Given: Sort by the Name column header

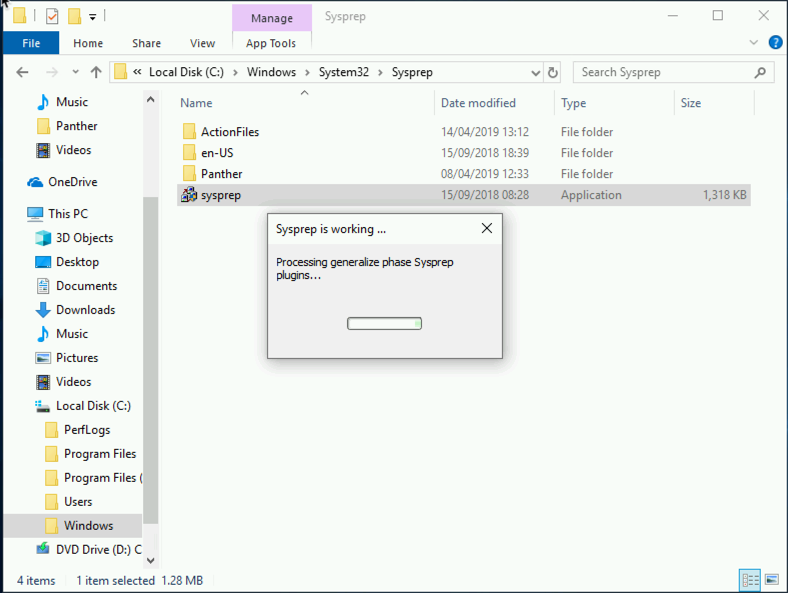Looking at the screenshot, I should [196, 103].
